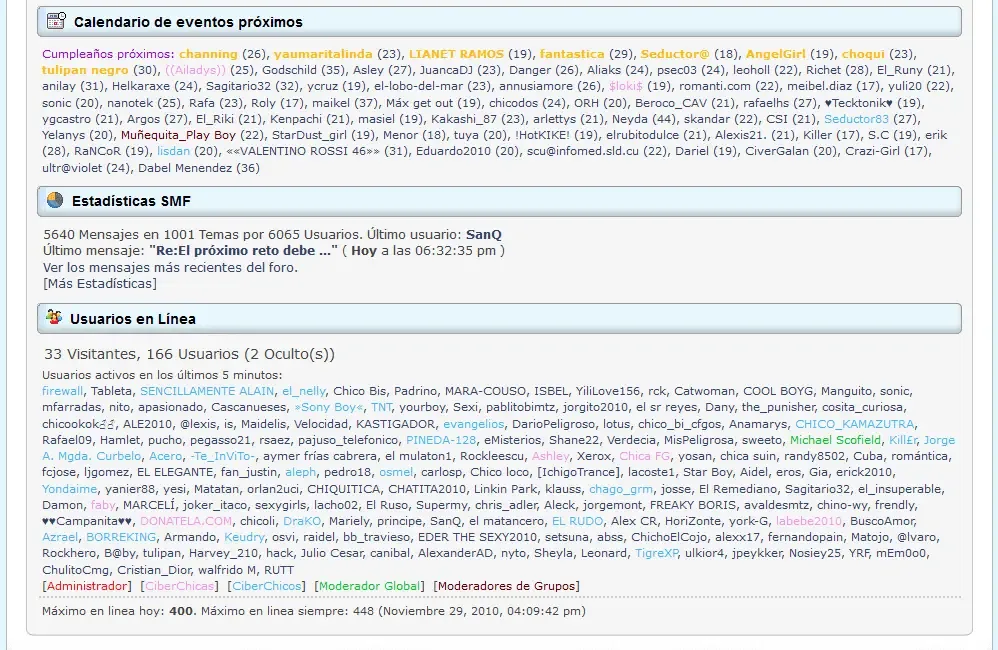Select the evangelios user link
Image resolution: width=998 pixels, height=650 pixels.
pyautogui.click(x=474, y=424)
